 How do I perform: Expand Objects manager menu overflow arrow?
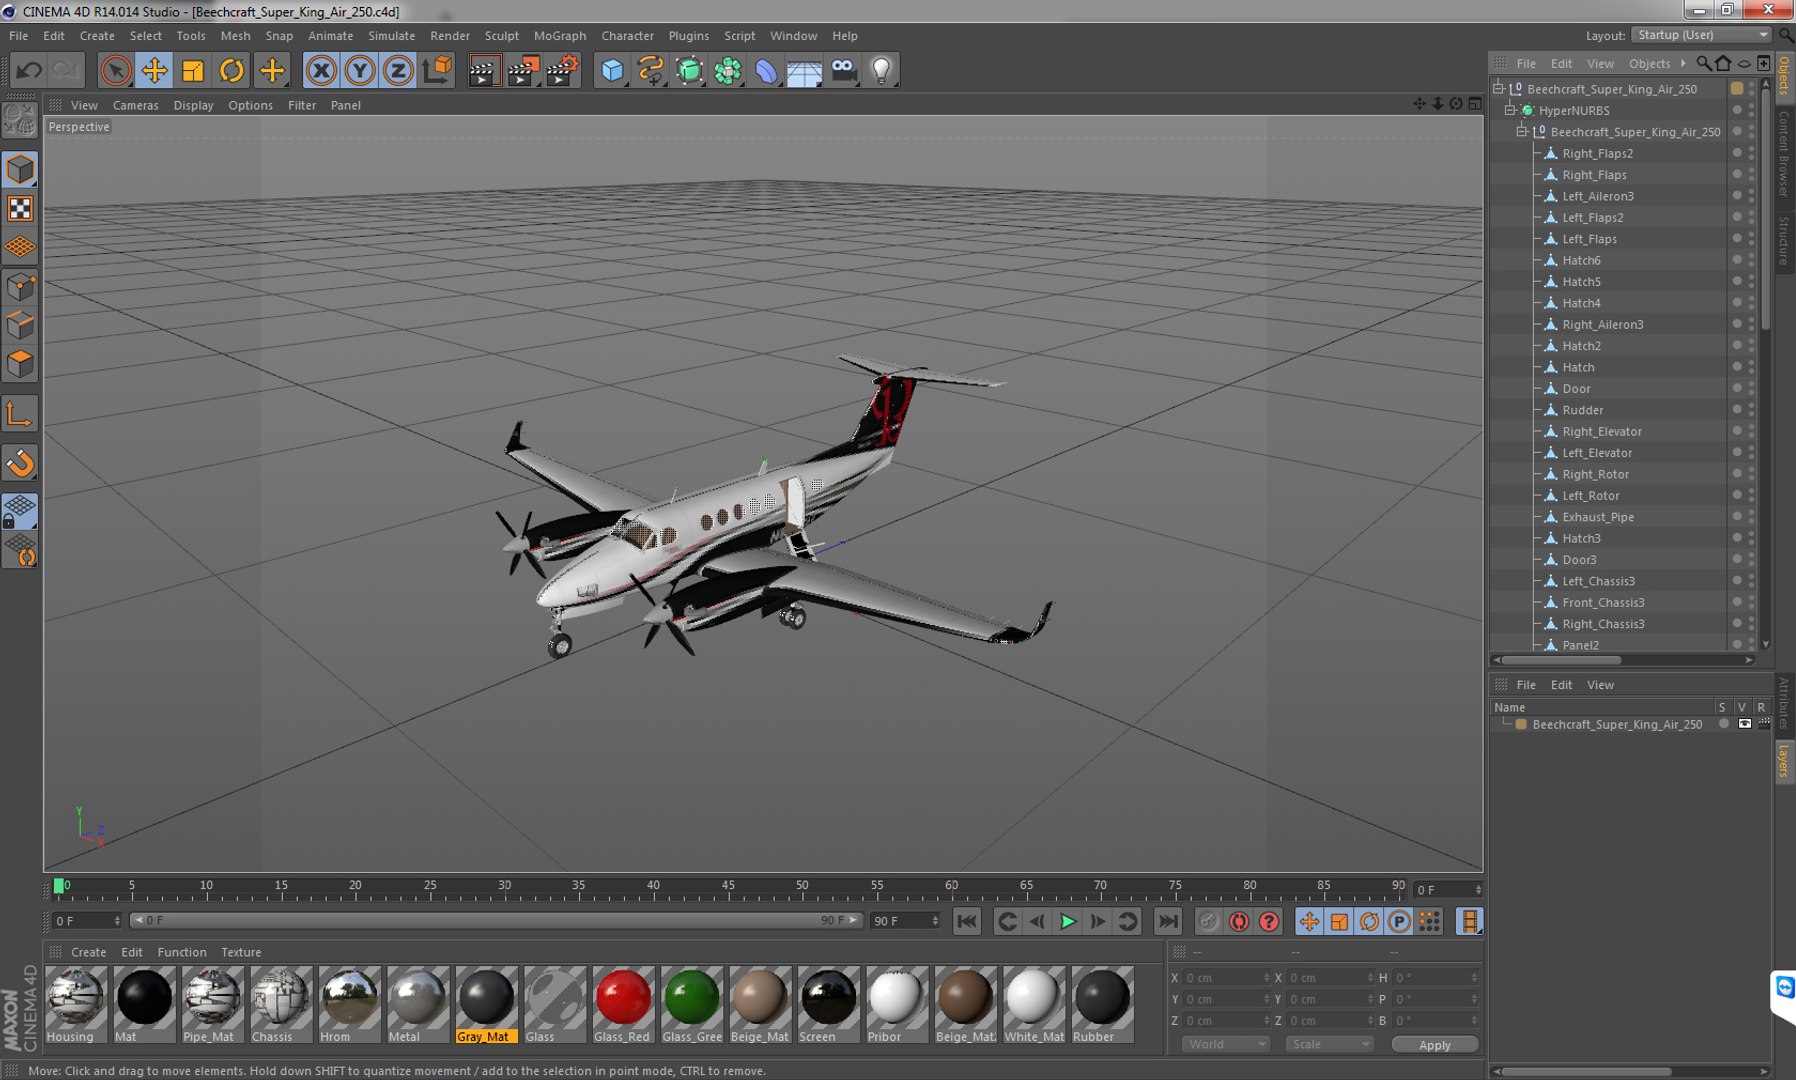point(1683,63)
